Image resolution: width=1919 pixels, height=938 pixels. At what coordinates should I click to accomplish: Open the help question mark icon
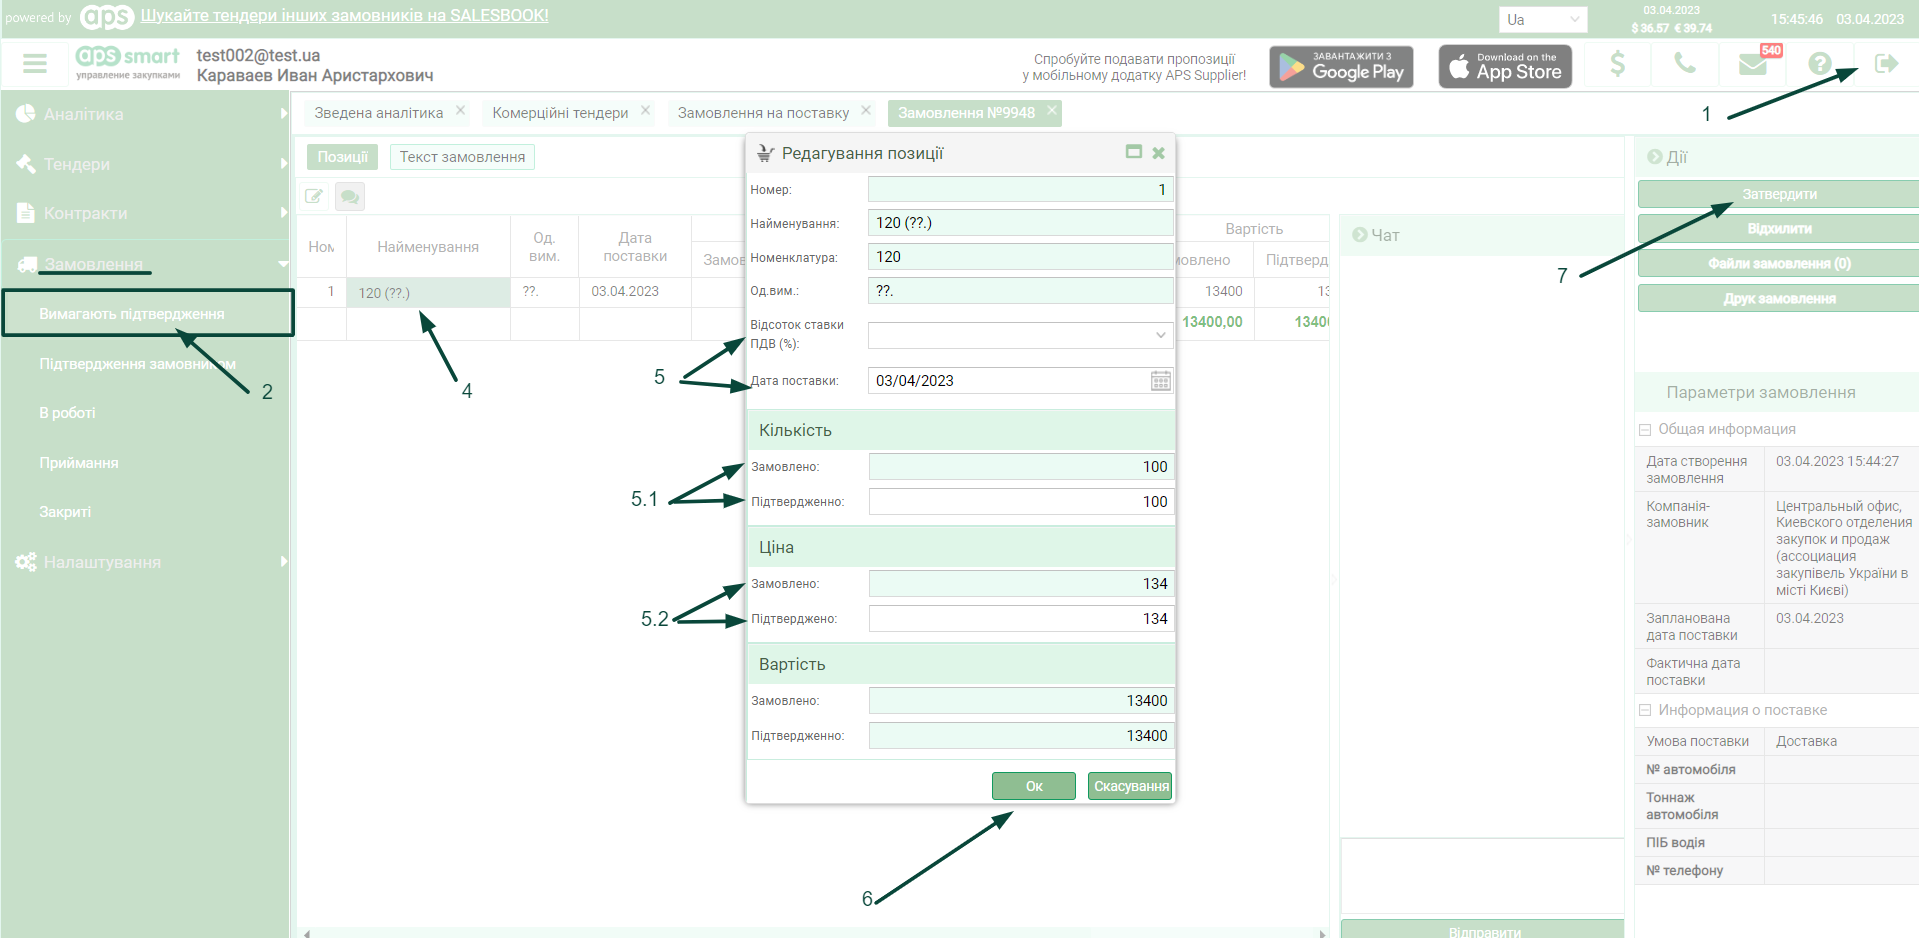(x=1820, y=65)
